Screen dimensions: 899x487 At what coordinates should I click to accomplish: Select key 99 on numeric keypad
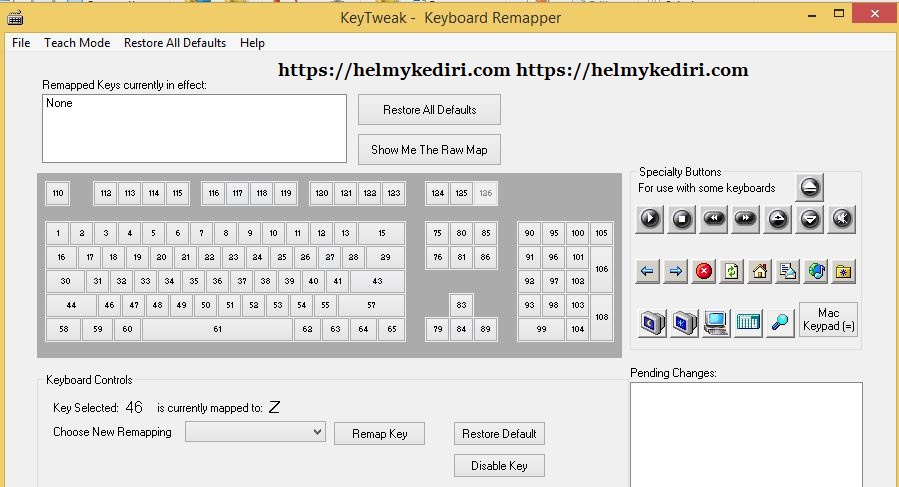coord(541,329)
